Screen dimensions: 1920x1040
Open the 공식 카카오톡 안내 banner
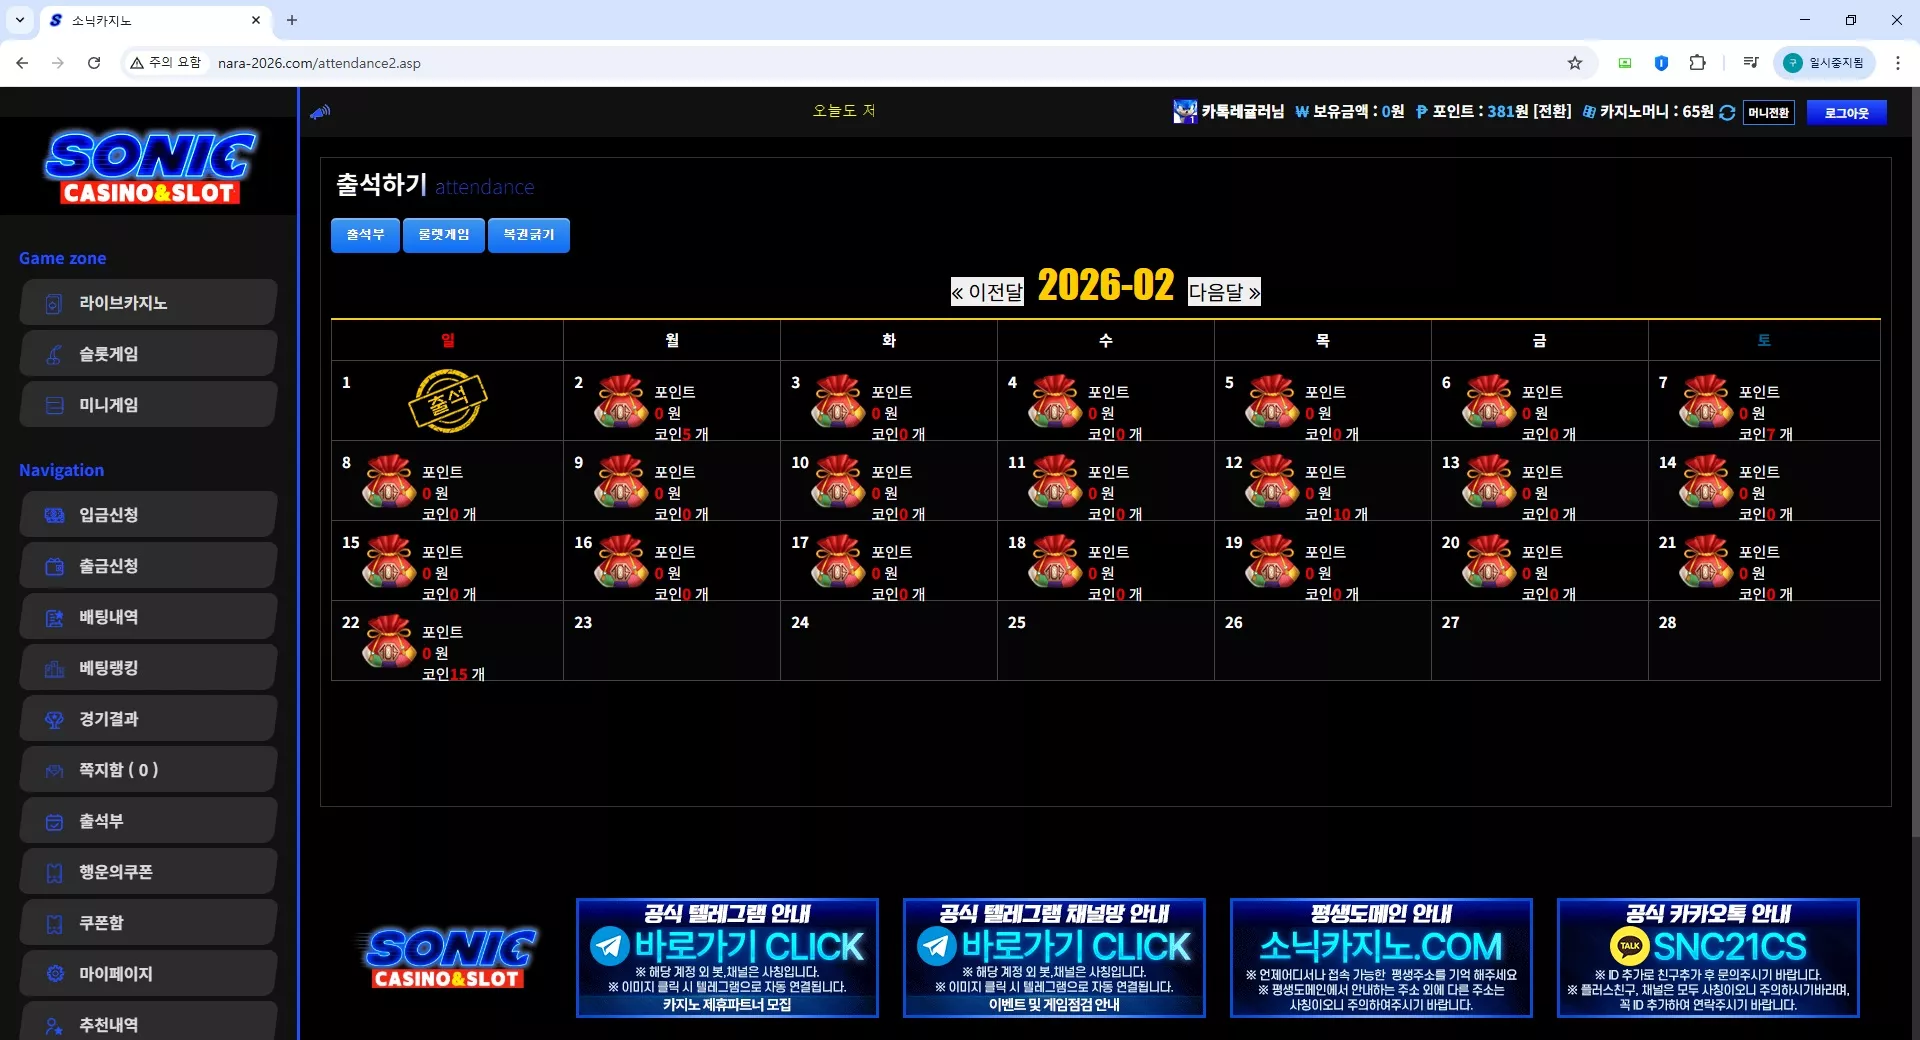pyautogui.click(x=1708, y=958)
